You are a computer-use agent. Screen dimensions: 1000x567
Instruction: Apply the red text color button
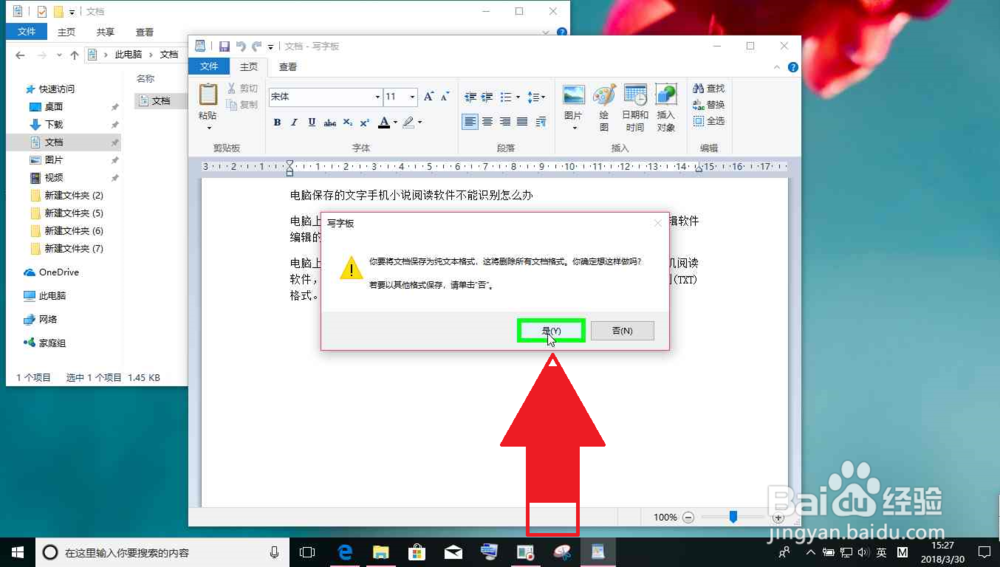coord(384,122)
